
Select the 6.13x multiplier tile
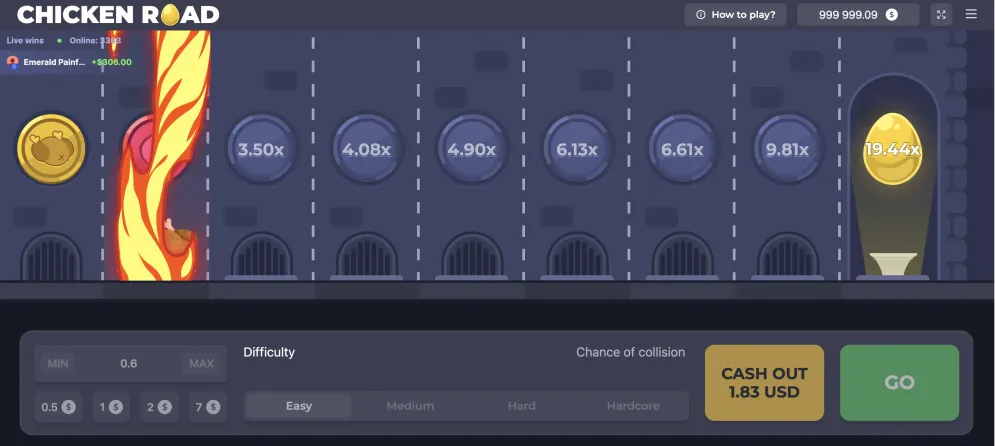pyautogui.click(x=577, y=150)
